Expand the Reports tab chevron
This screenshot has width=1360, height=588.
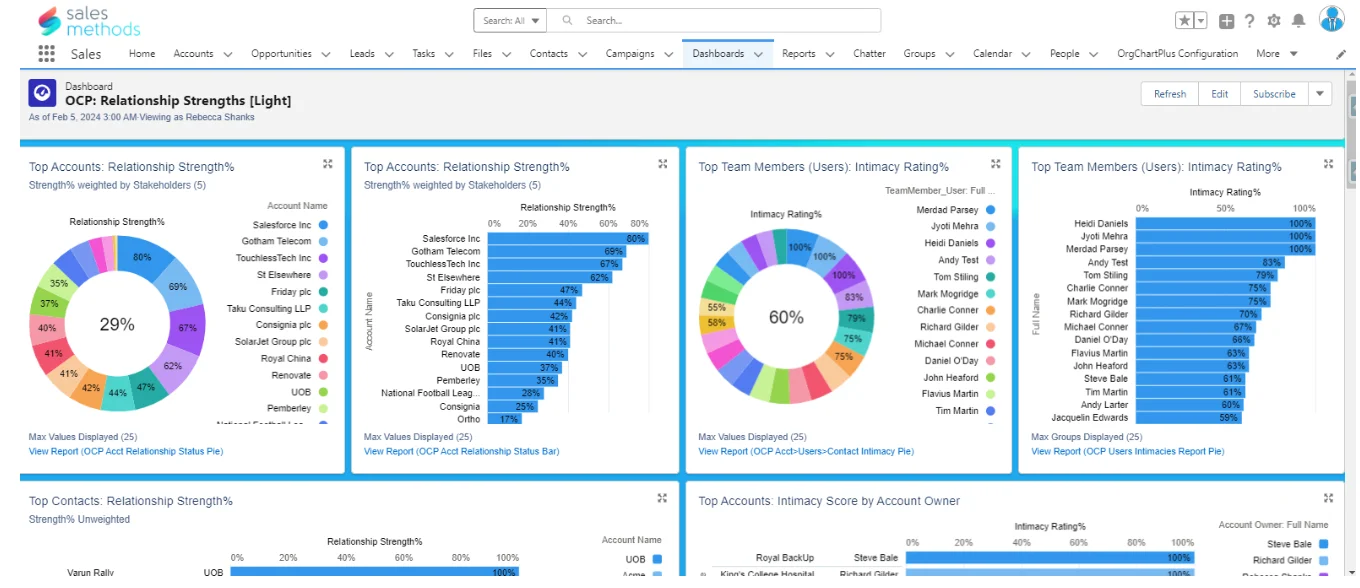point(830,54)
